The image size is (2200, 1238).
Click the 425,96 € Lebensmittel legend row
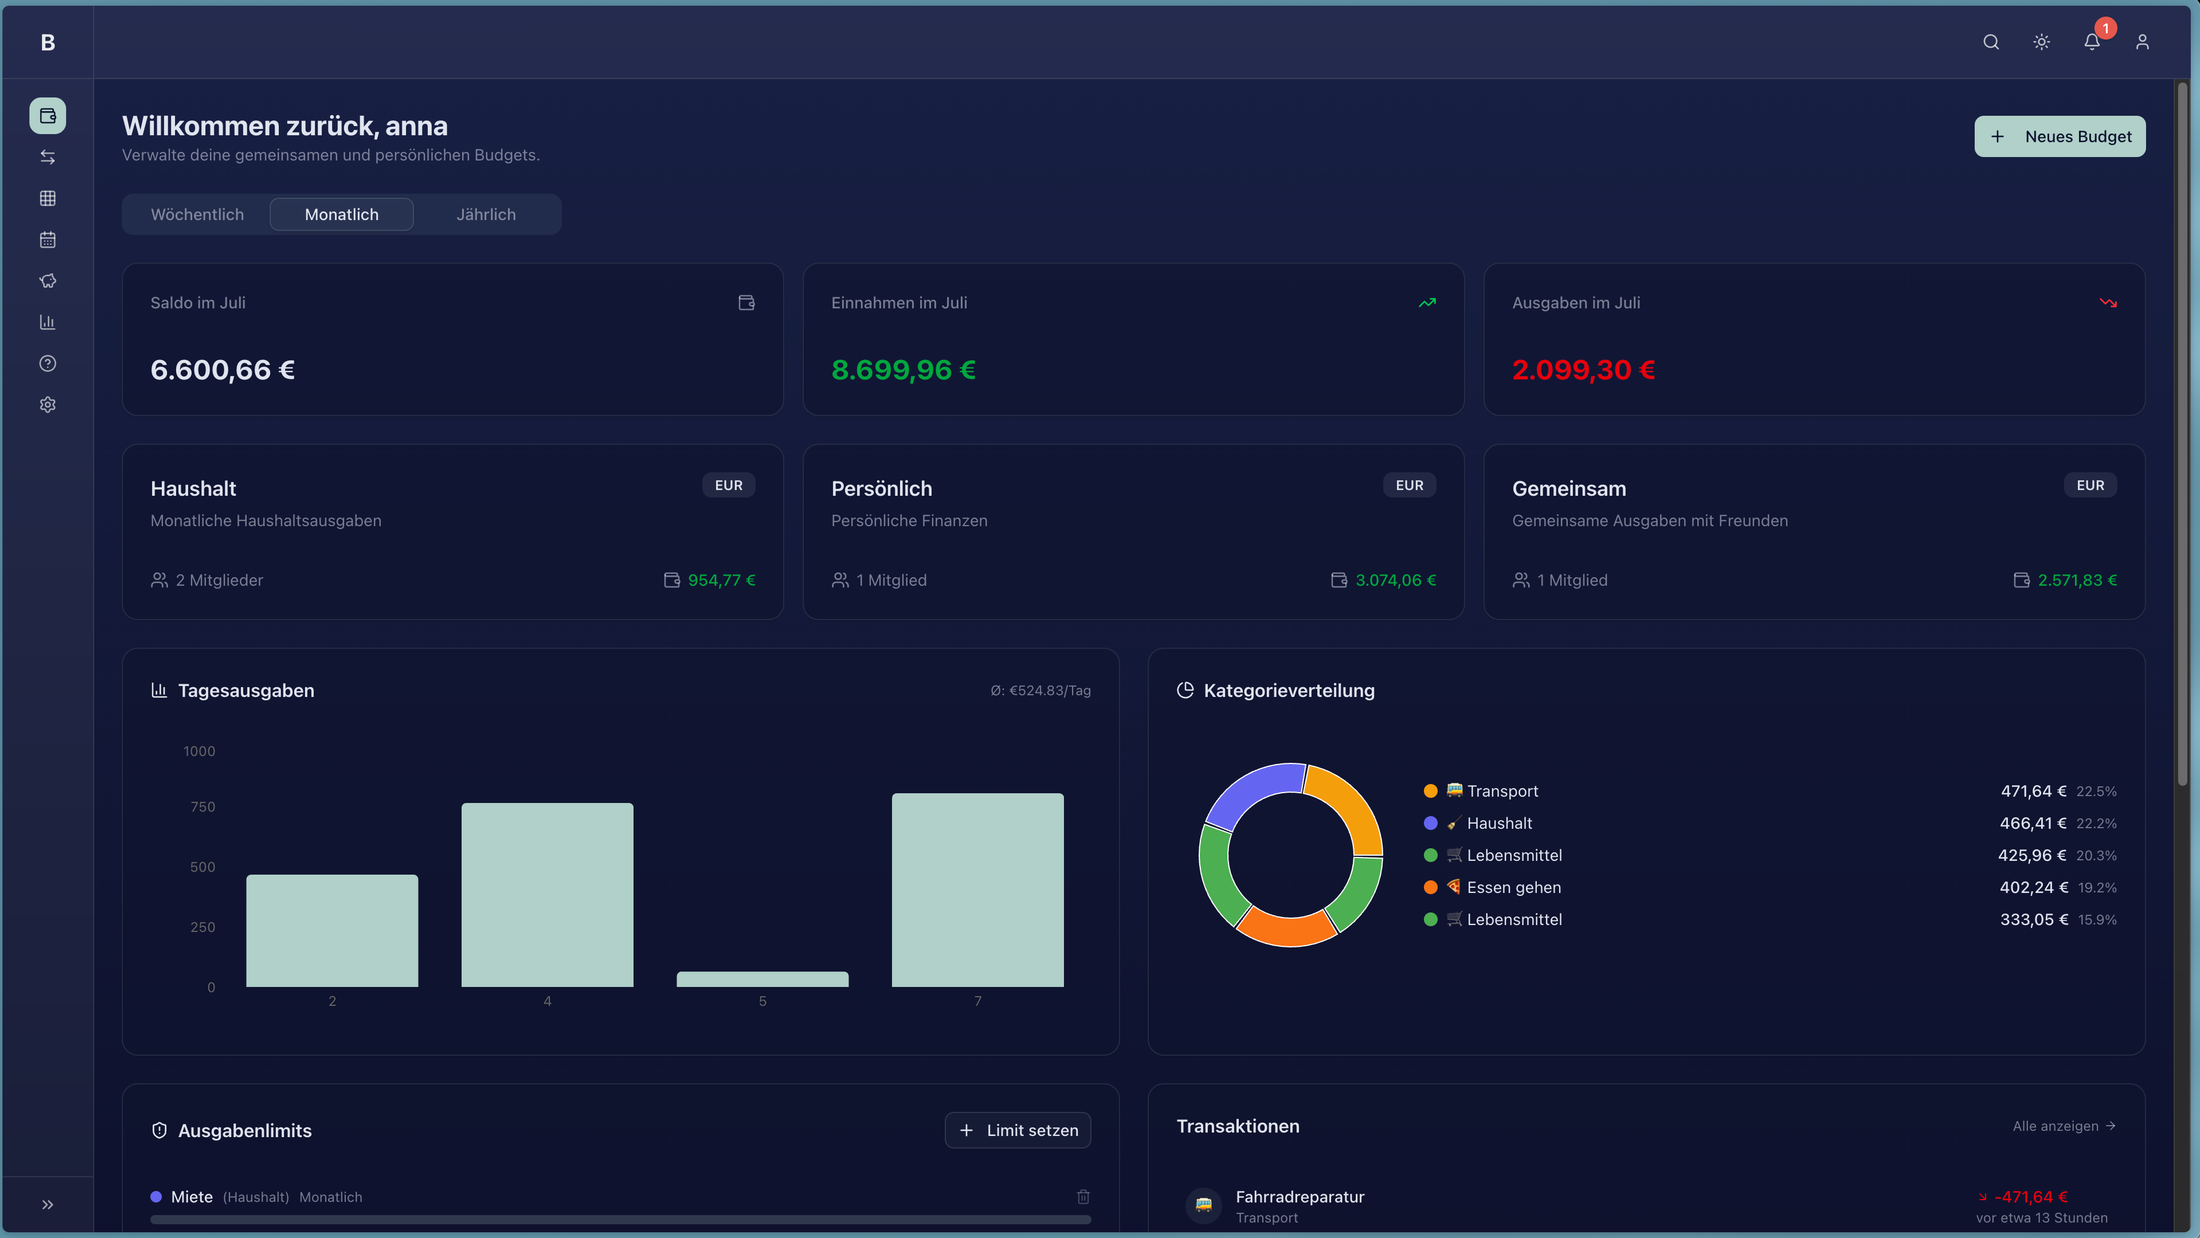point(1770,855)
